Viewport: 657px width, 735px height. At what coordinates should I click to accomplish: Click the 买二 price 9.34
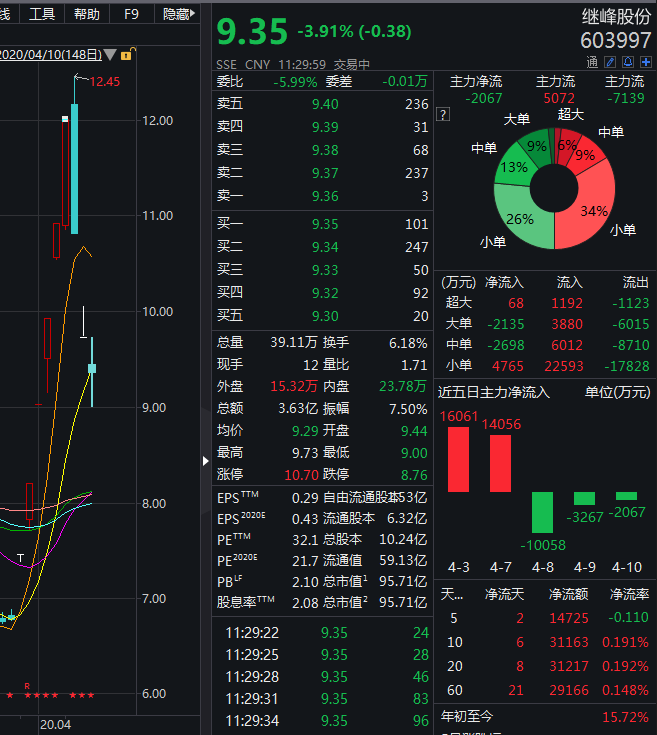tap(325, 247)
